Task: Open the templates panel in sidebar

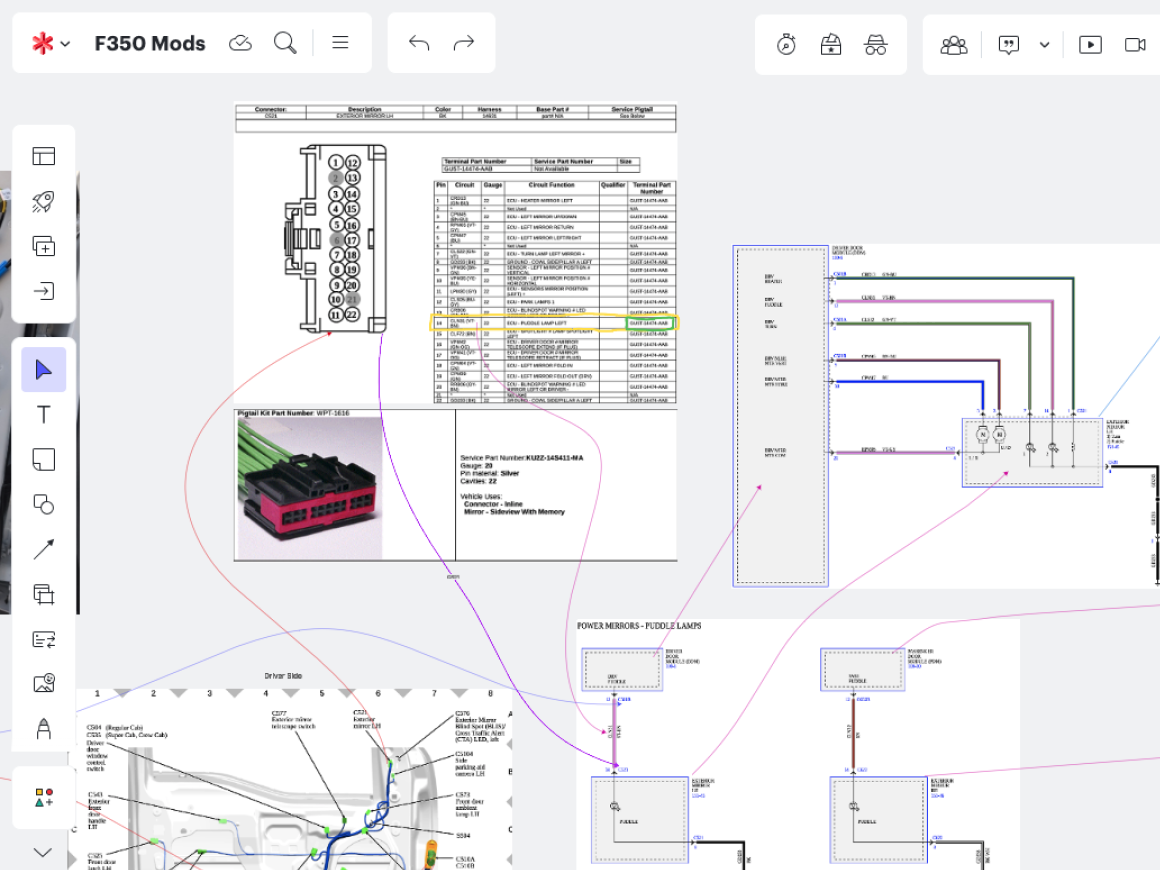Action: (x=44, y=156)
